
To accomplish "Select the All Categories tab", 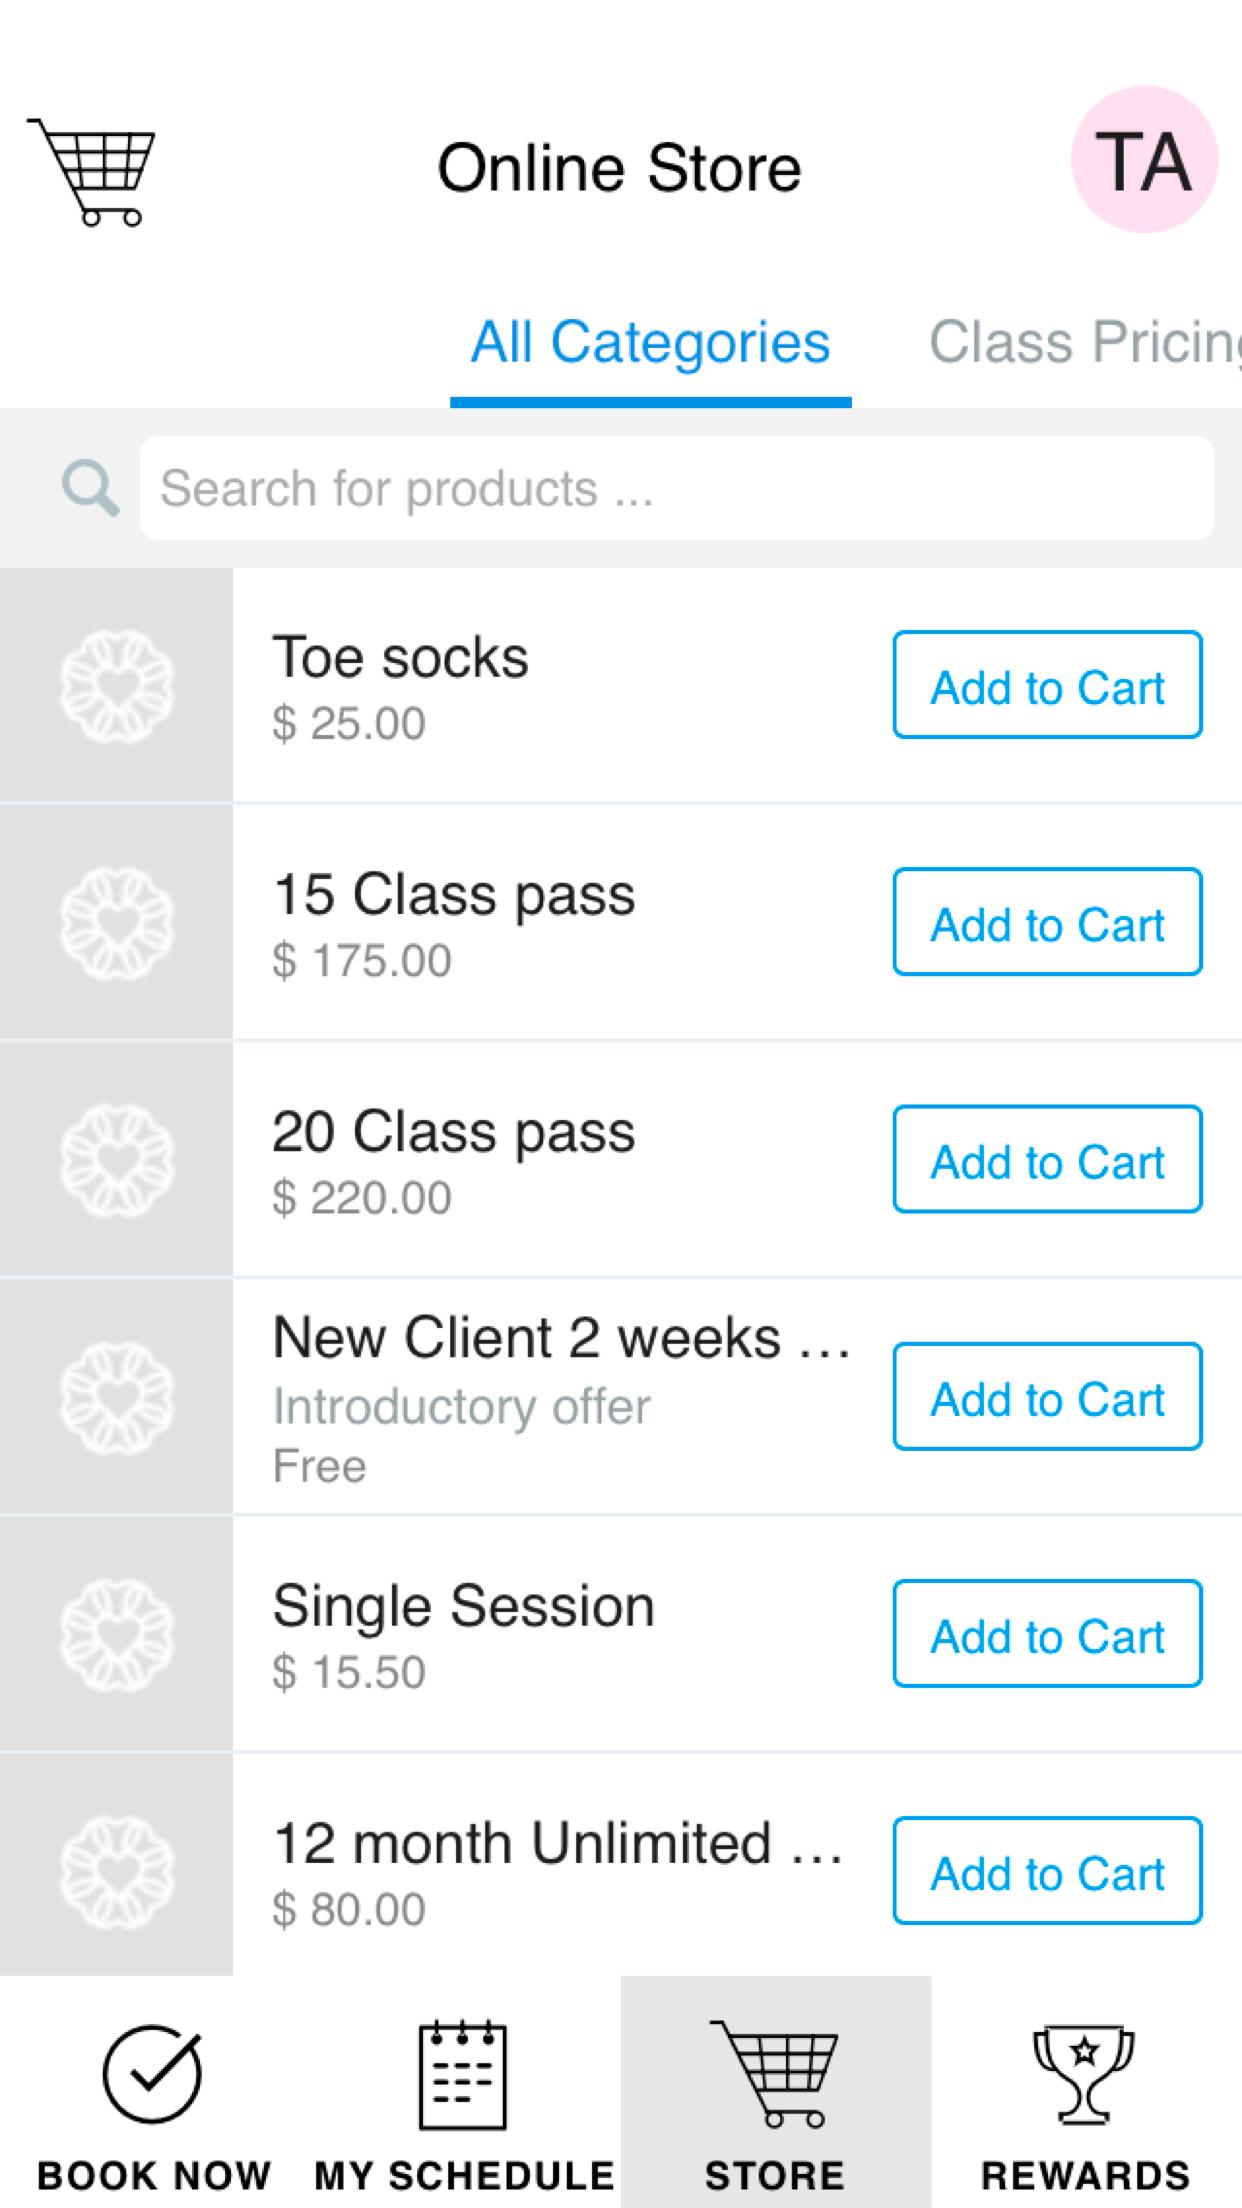I will pos(650,342).
